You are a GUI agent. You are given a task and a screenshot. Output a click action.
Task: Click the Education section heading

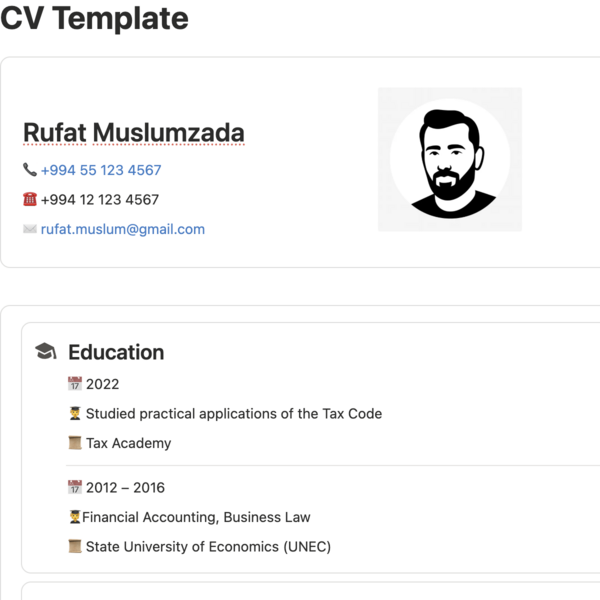(x=116, y=352)
